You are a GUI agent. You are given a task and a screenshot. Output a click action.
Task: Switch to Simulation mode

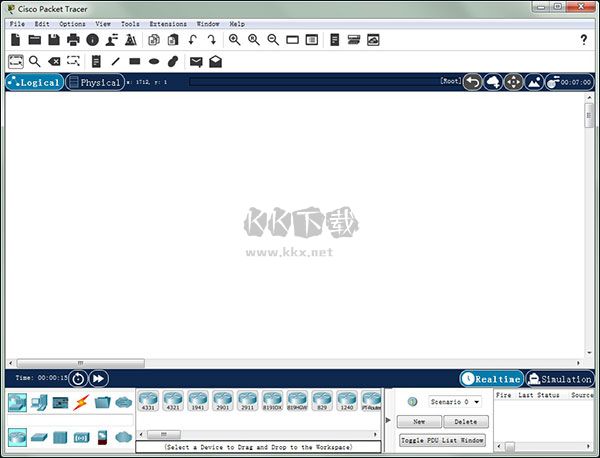[x=560, y=379]
